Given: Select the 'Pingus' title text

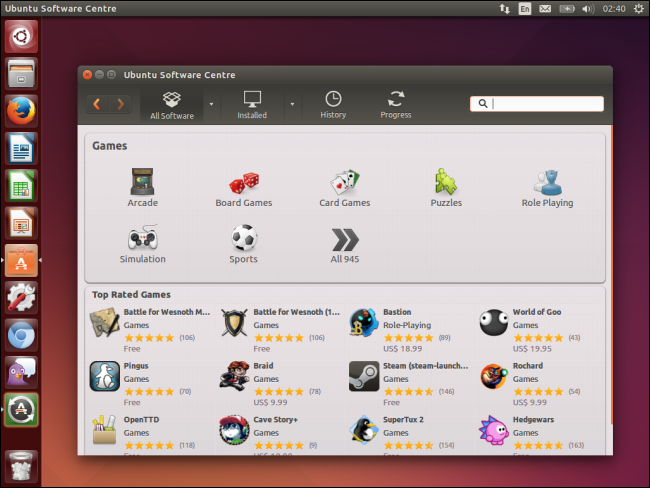Looking at the screenshot, I should tap(136, 366).
